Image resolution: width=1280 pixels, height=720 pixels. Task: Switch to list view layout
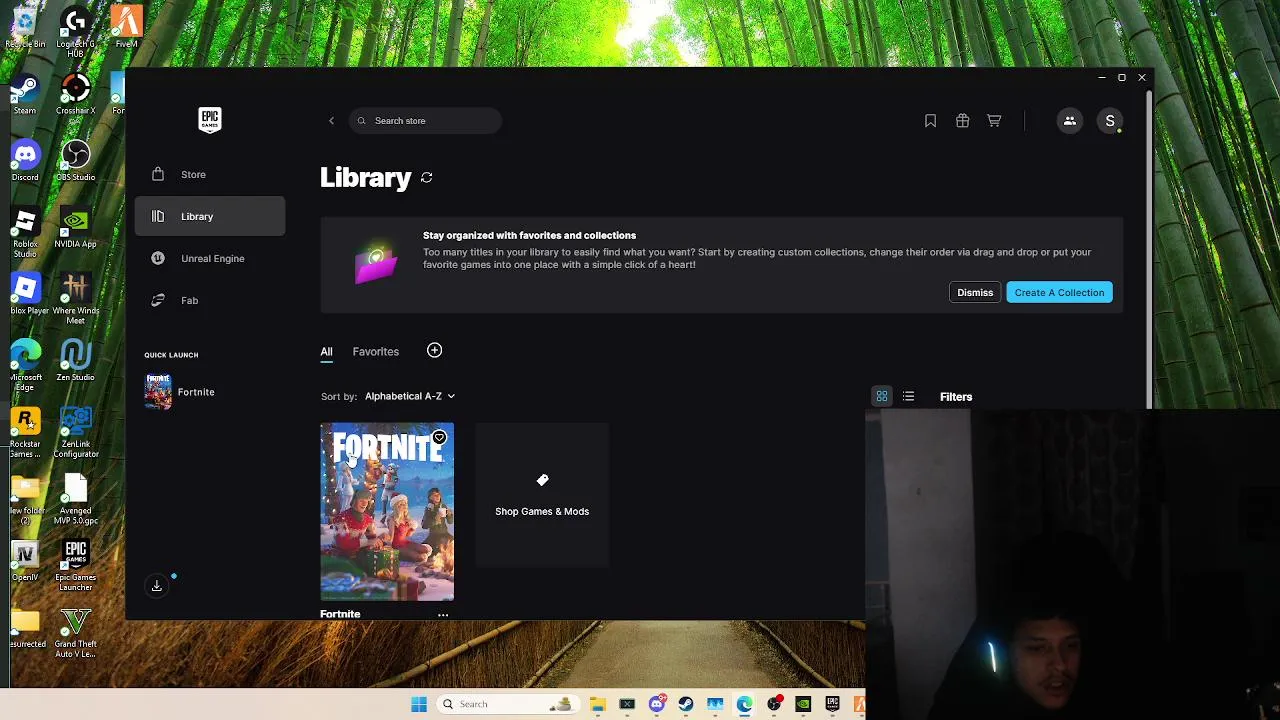pyautogui.click(x=908, y=397)
